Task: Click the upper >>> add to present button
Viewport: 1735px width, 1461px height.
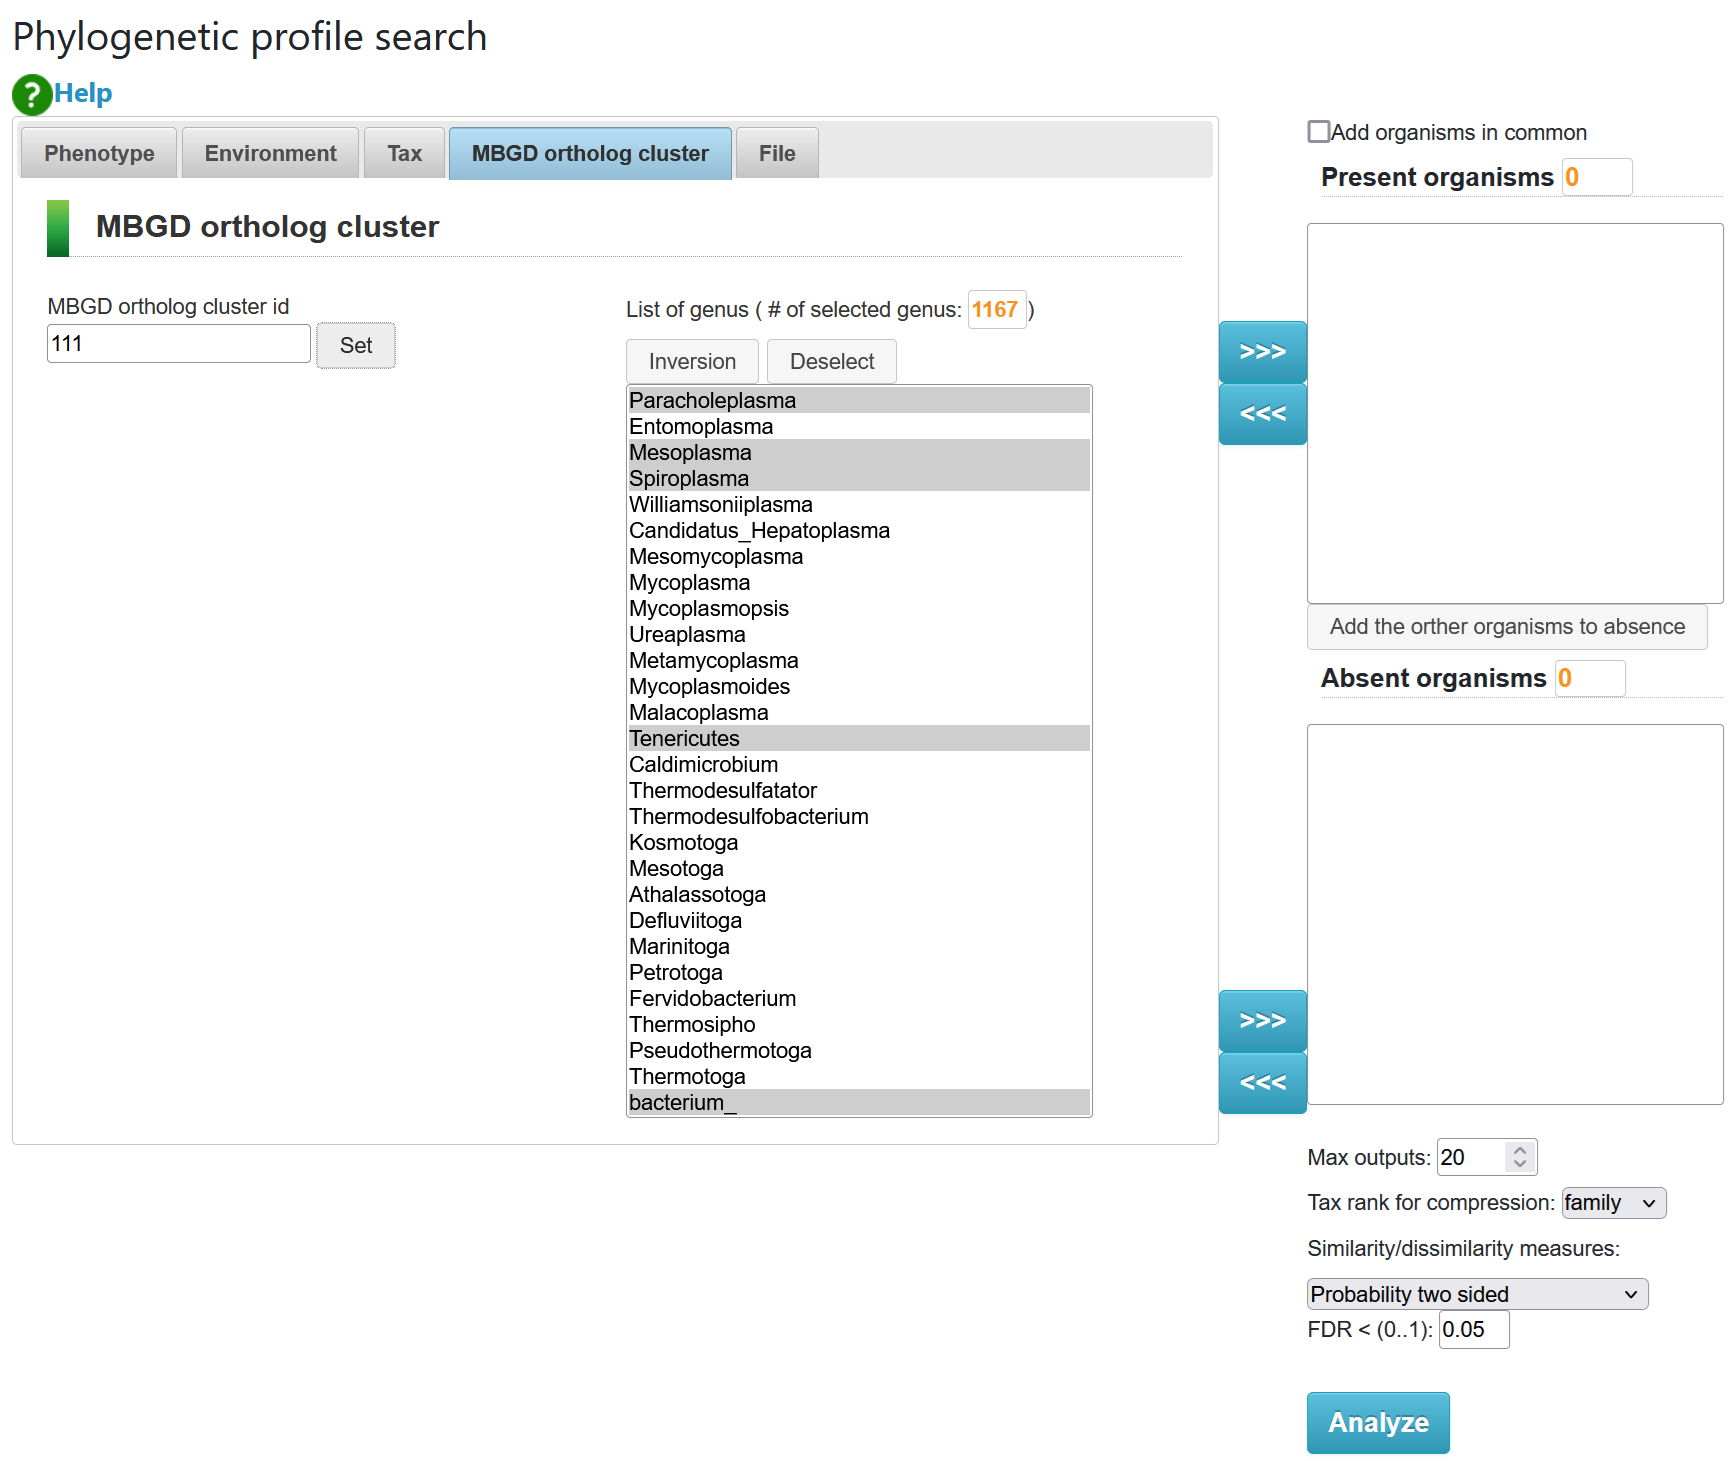Action: click(1262, 352)
